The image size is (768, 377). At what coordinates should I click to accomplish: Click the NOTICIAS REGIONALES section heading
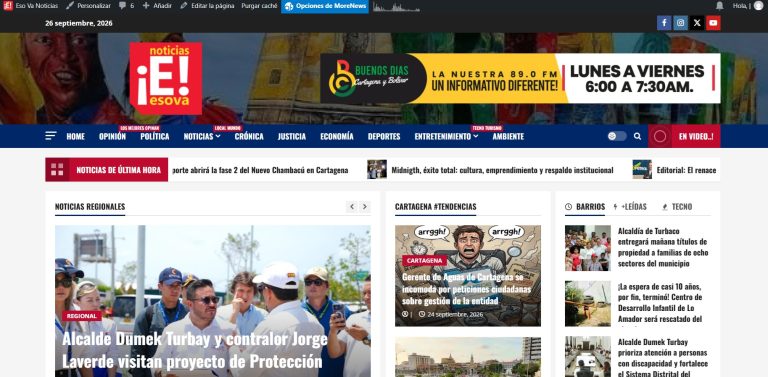90,207
